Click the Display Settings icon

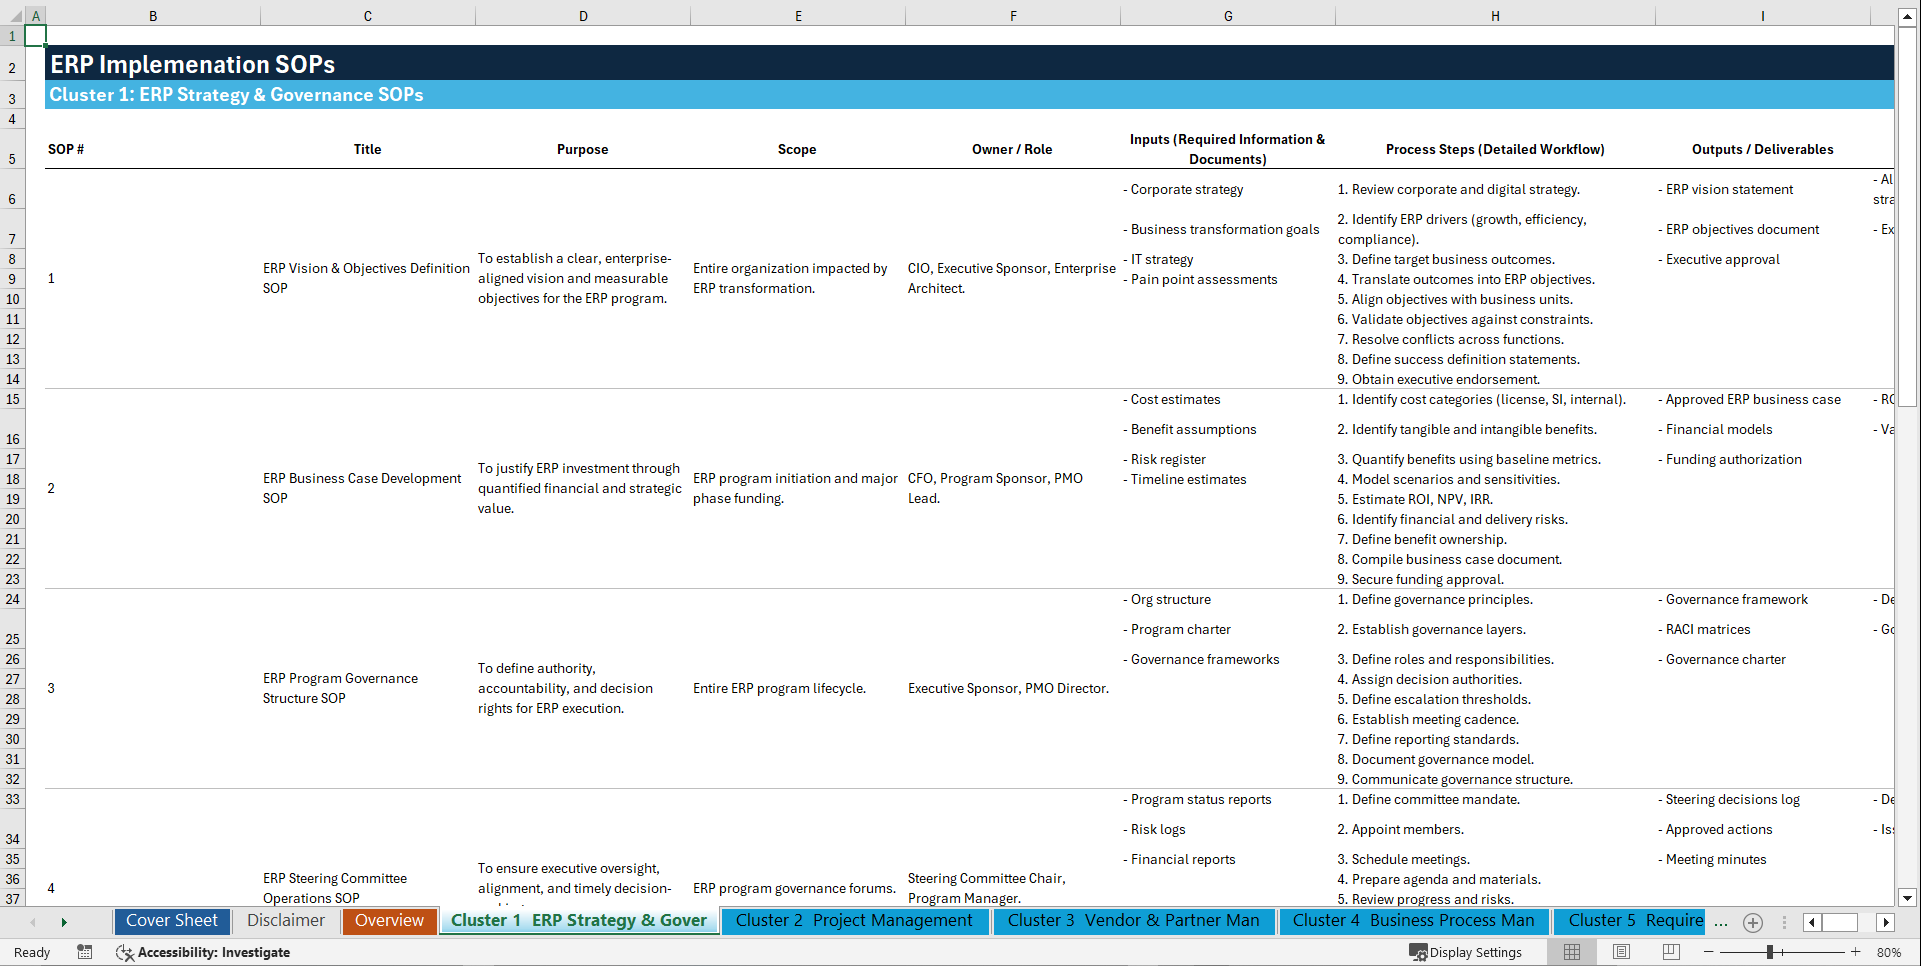pyautogui.click(x=1419, y=952)
